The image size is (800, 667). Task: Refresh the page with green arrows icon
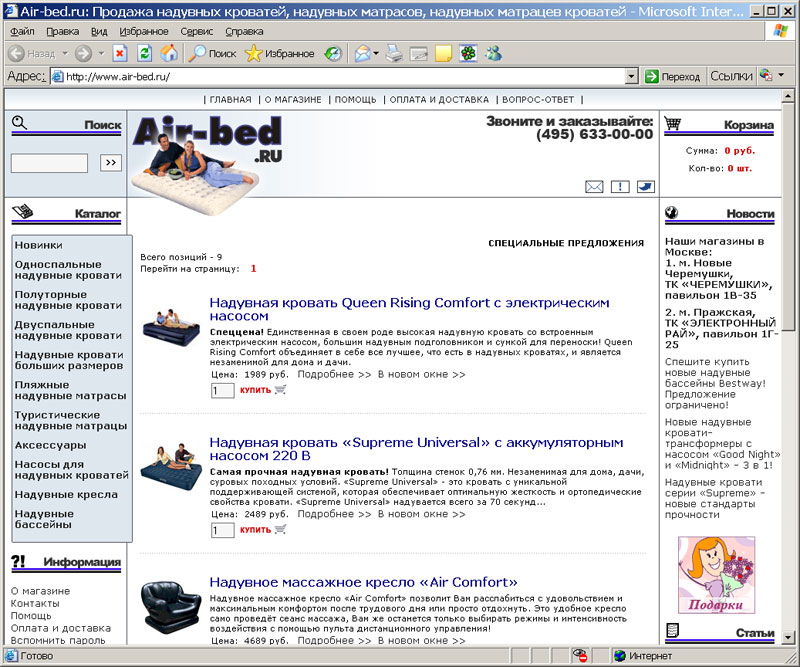[145, 53]
